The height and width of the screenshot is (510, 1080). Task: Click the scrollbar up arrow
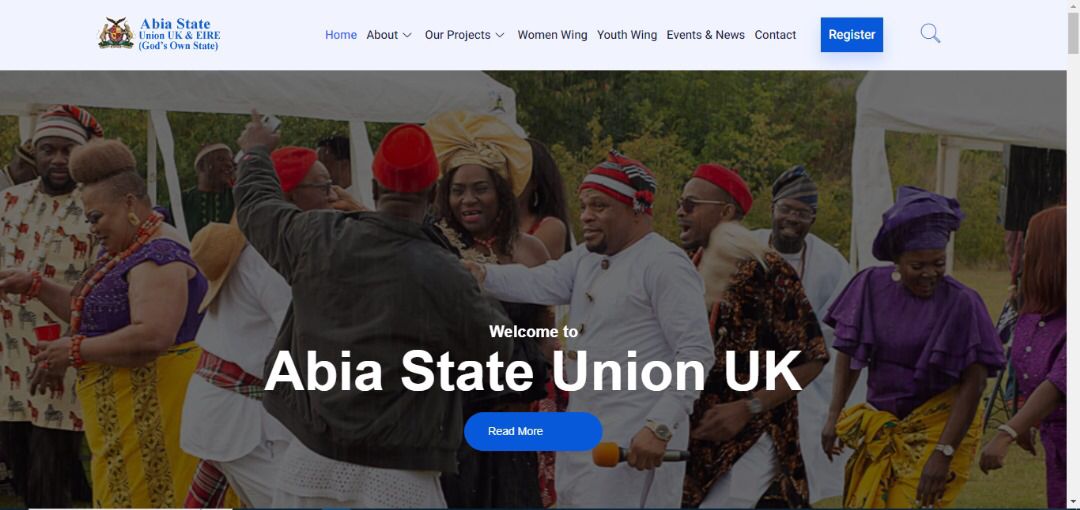pyautogui.click(x=1073, y=6)
